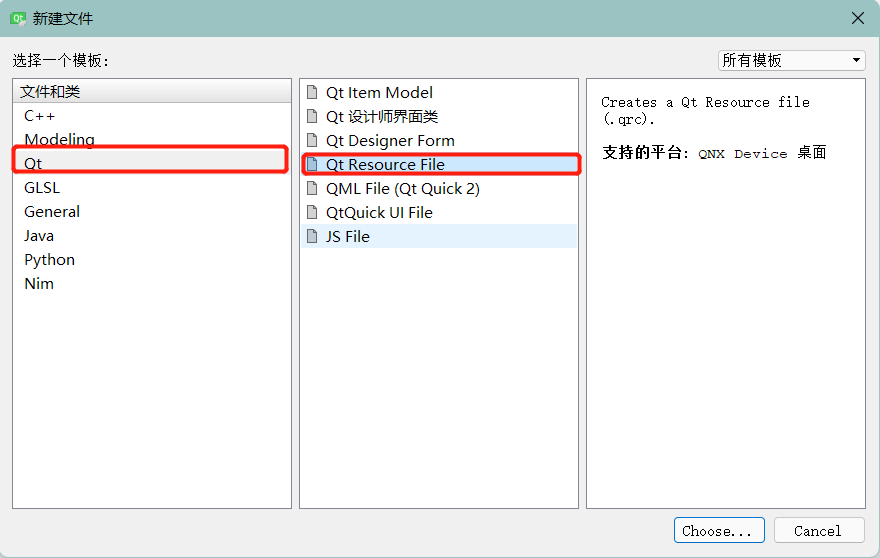Image resolution: width=880 pixels, height=558 pixels.
Task: Select QML File (Qt Quick 2) template
Action: pyautogui.click(x=439, y=189)
